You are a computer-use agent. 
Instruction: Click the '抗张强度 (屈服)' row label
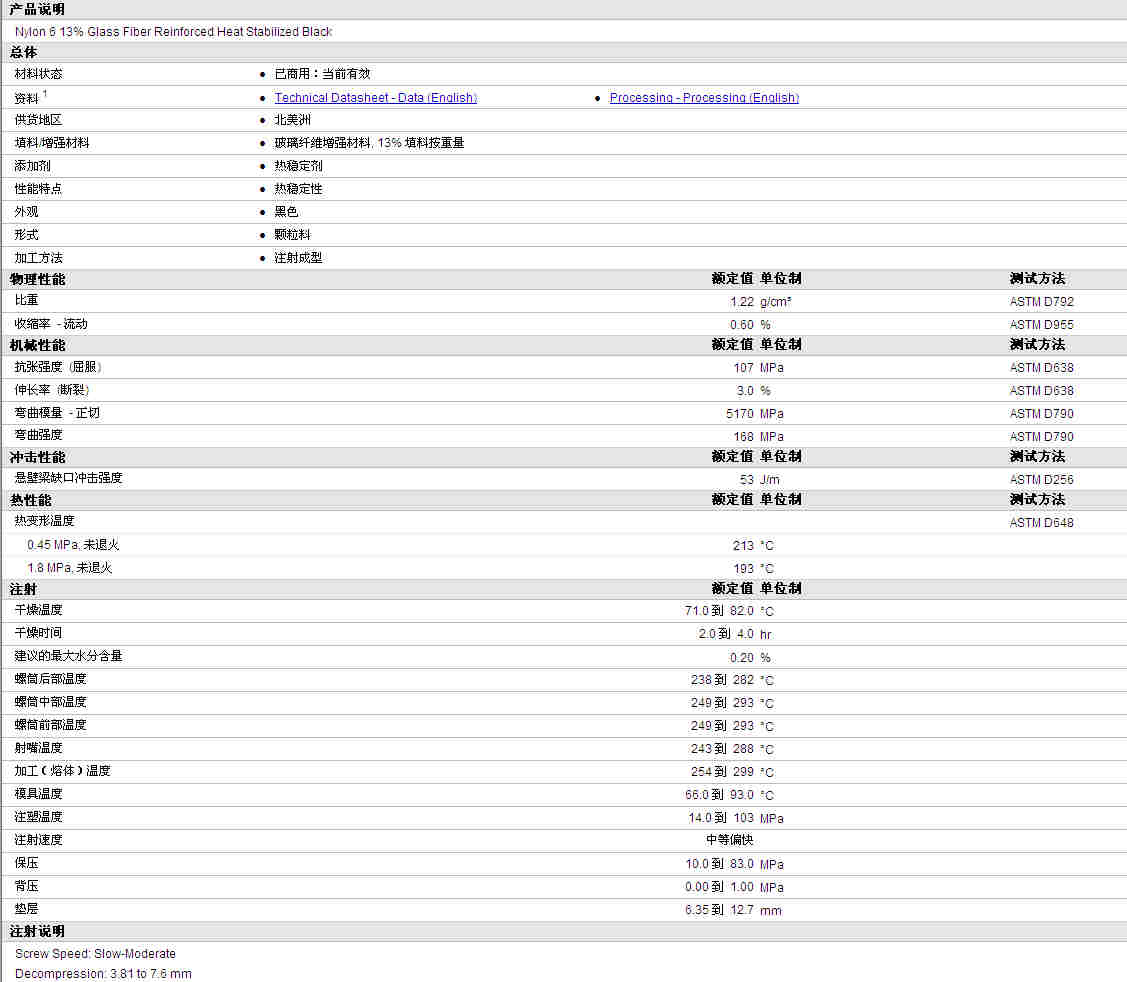tap(58, 367)
